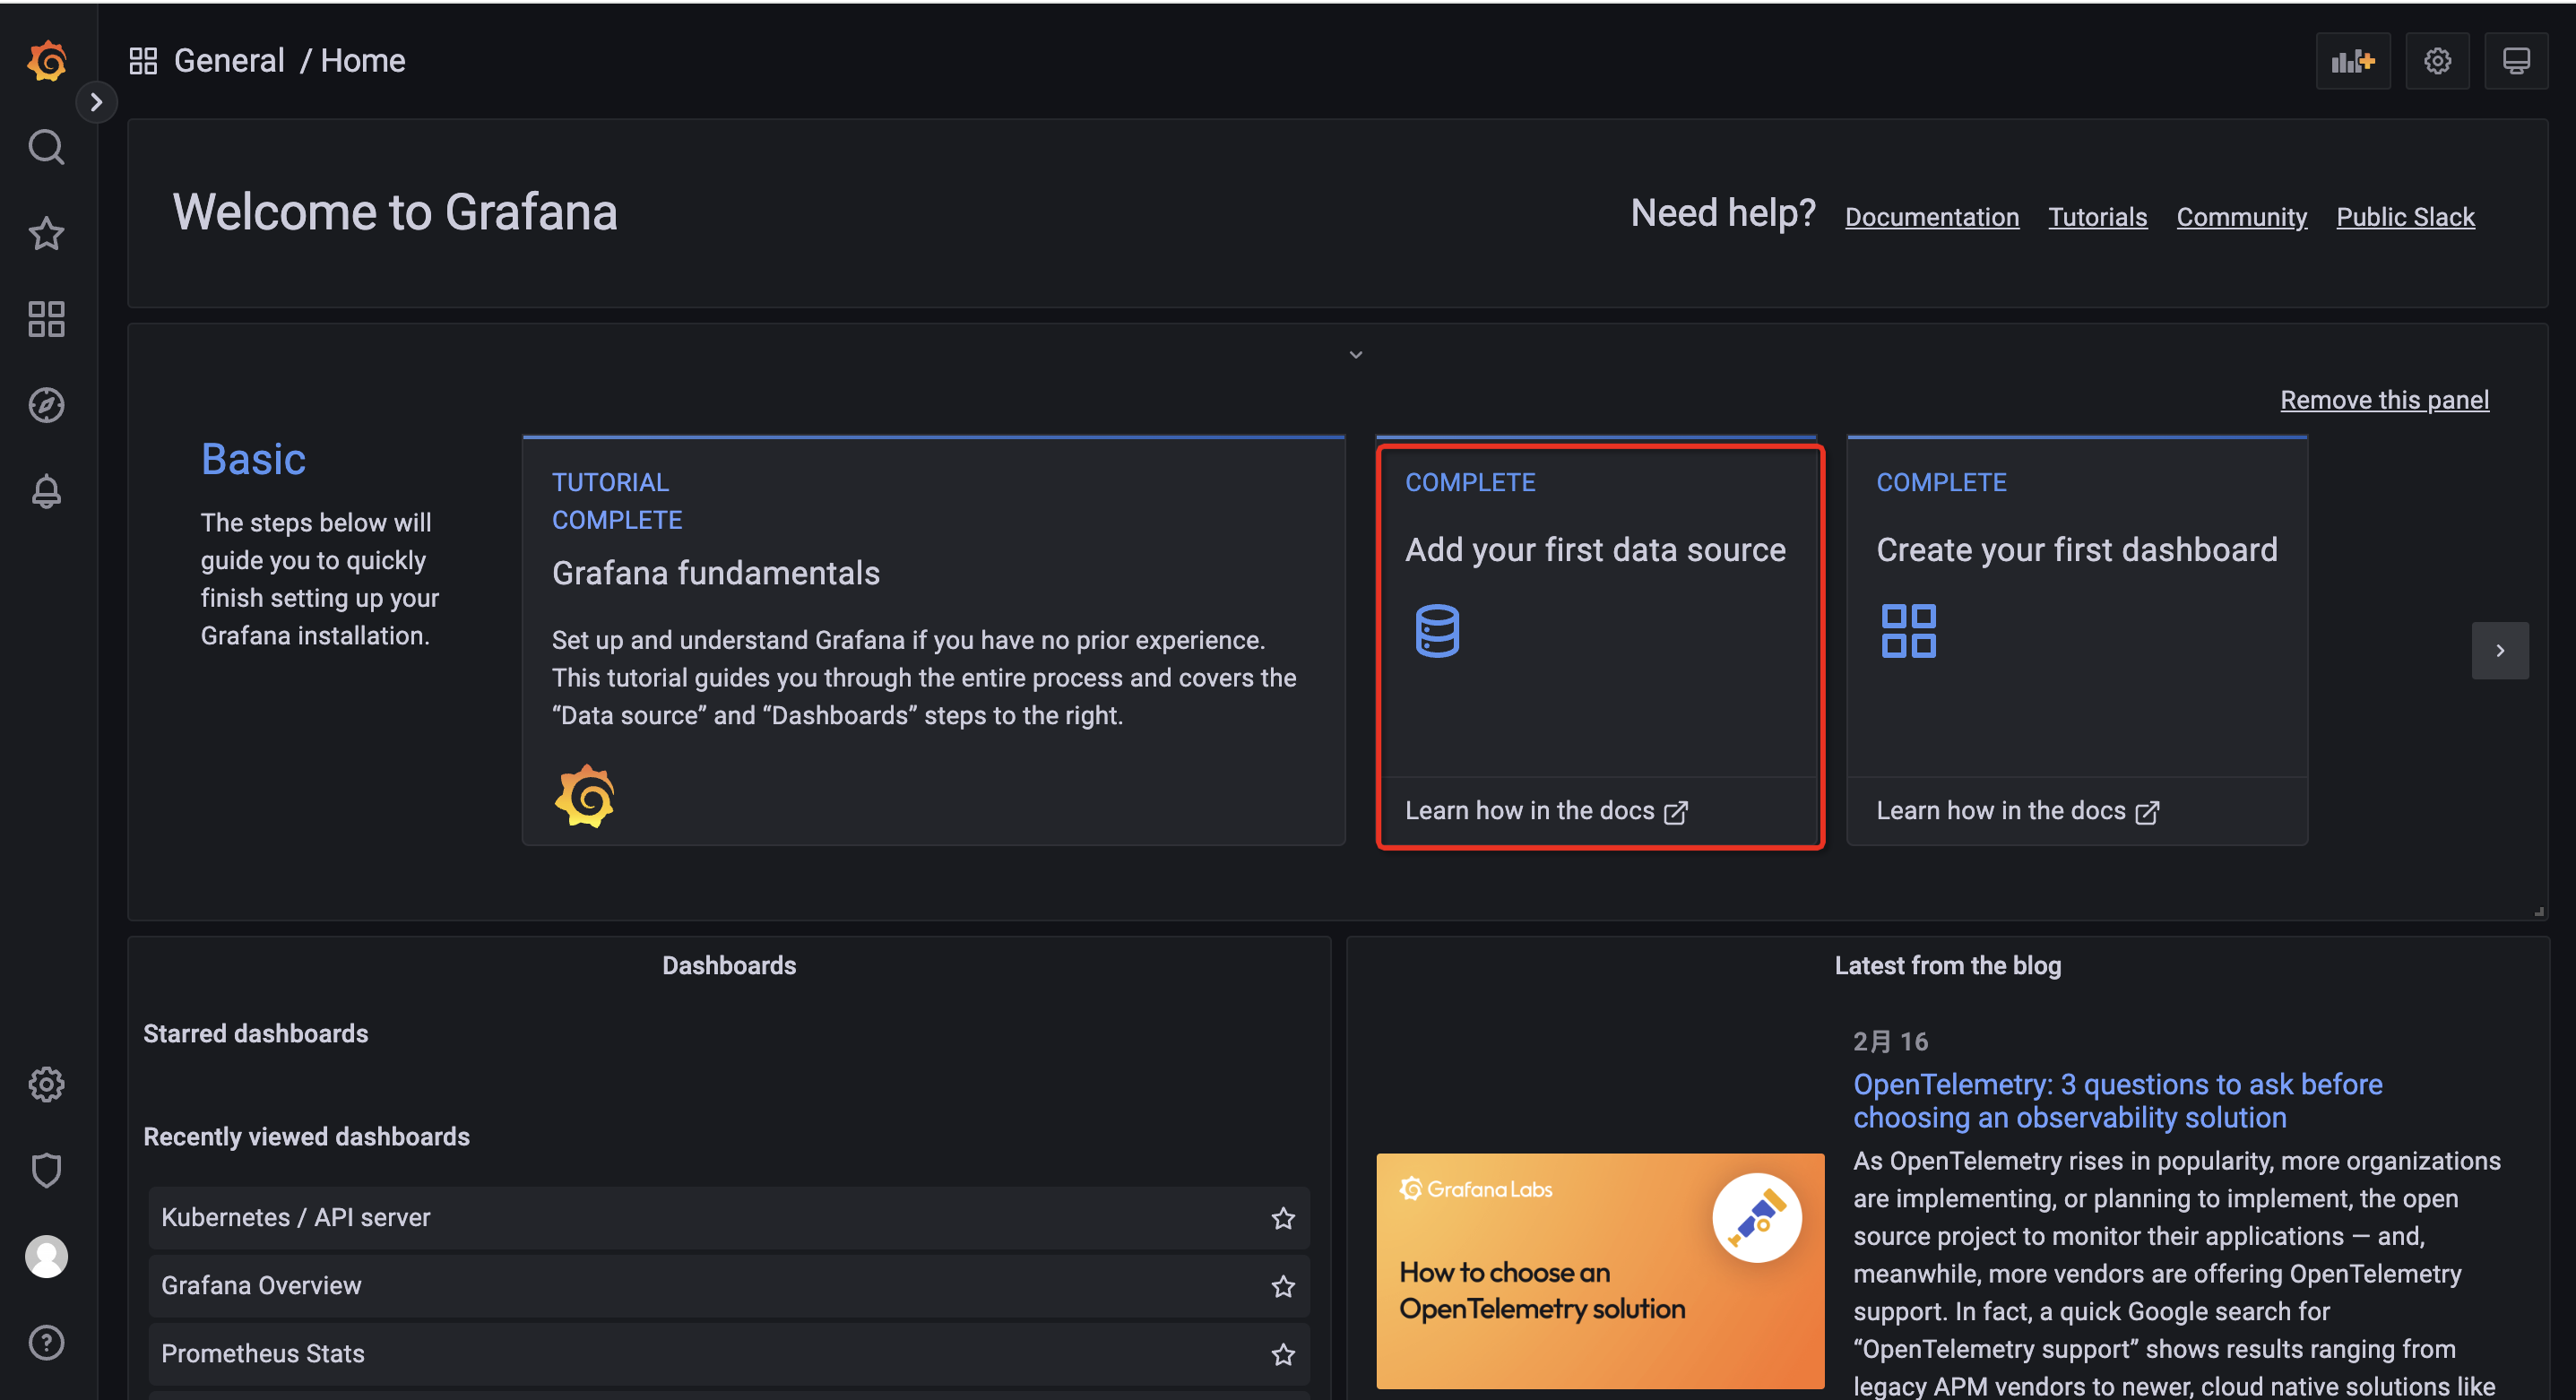Viewport: 2576px width, 1400px height.
Task: Star the Prometheus Stats dashboard
Action: coord(1282,1354)
